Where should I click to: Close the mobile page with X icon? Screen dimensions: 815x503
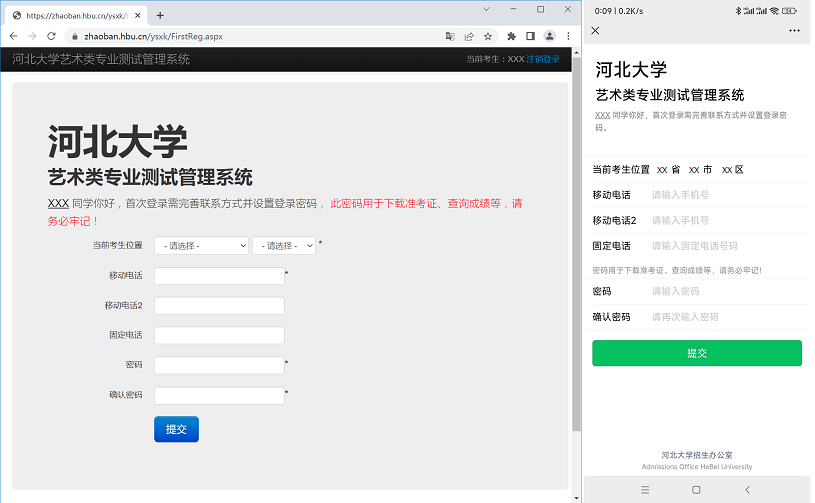coord(596,31)
